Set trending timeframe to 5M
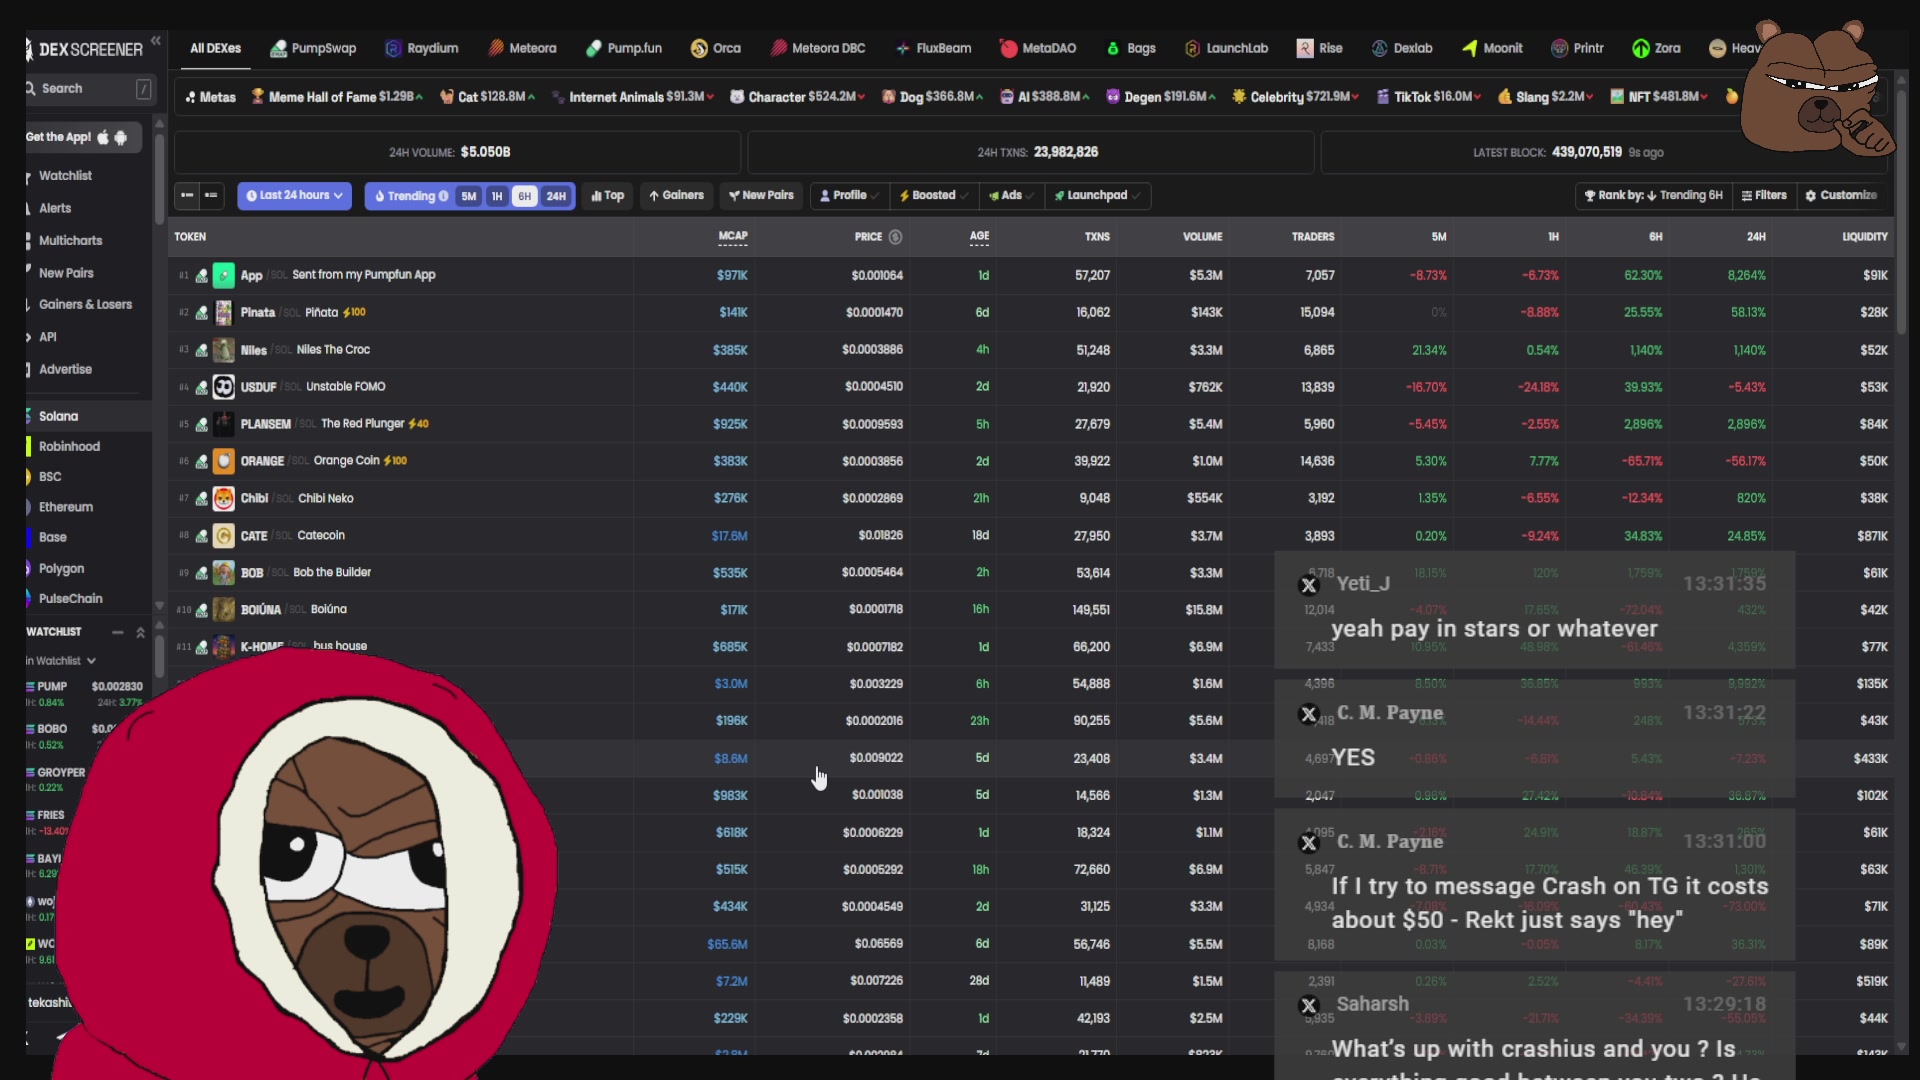Viewport: 1920px width, 1080px height. pos(468,196)
